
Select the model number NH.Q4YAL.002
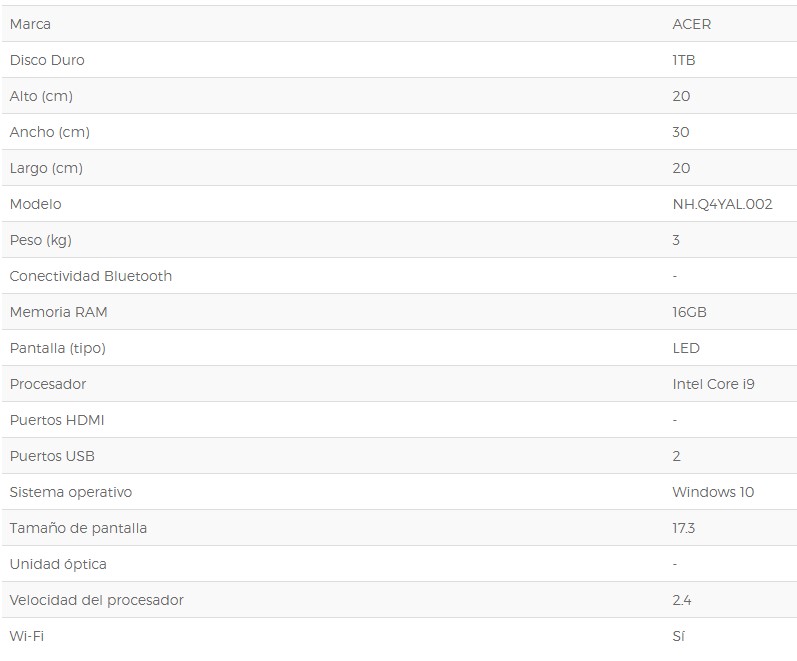[722, 204]
